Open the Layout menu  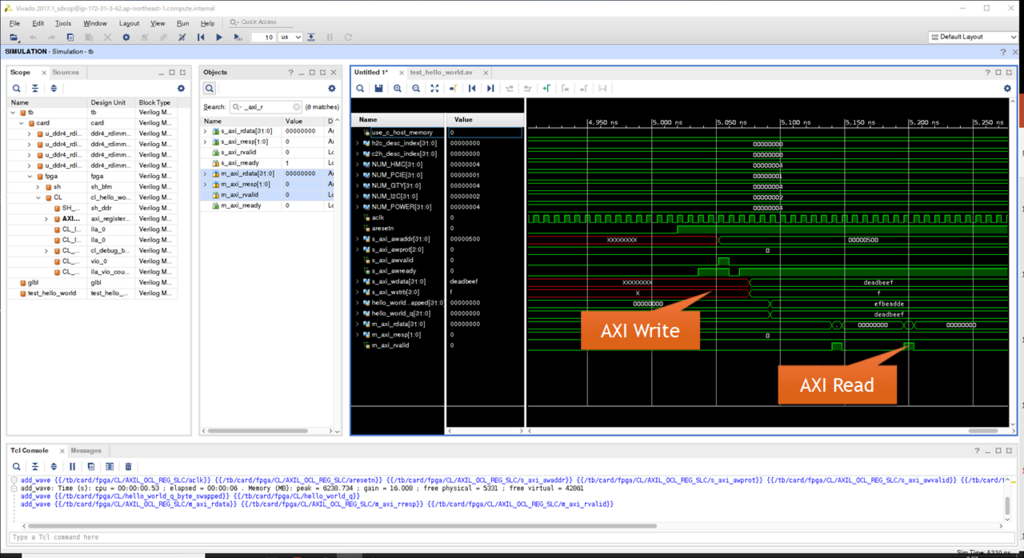tap(129, 23)
